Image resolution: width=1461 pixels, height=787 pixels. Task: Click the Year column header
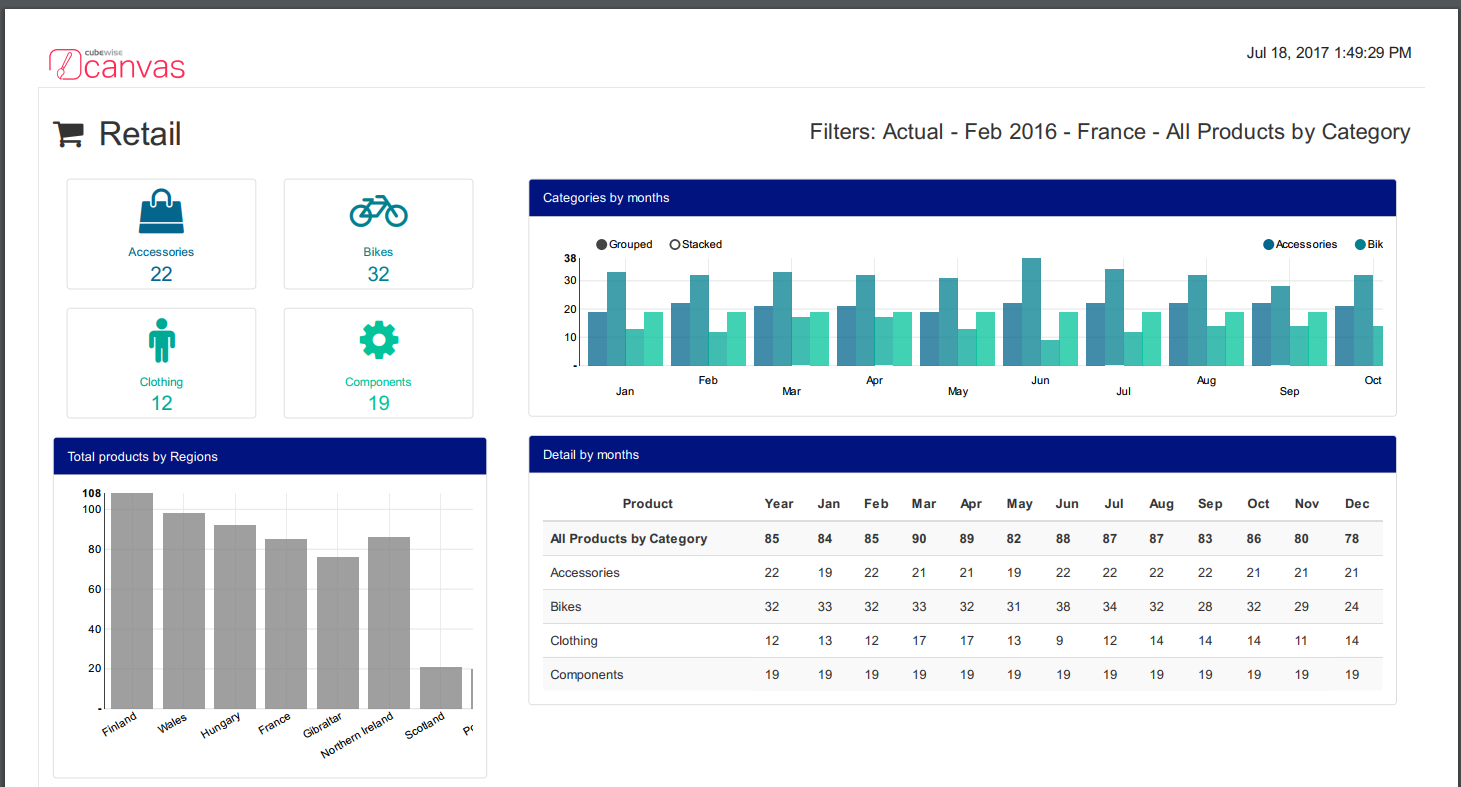778,504
